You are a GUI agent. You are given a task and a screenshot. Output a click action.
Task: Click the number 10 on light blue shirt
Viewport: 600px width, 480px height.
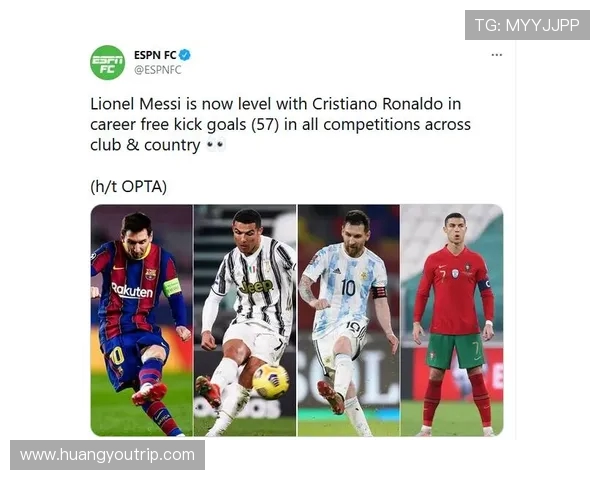click(348, 287)
